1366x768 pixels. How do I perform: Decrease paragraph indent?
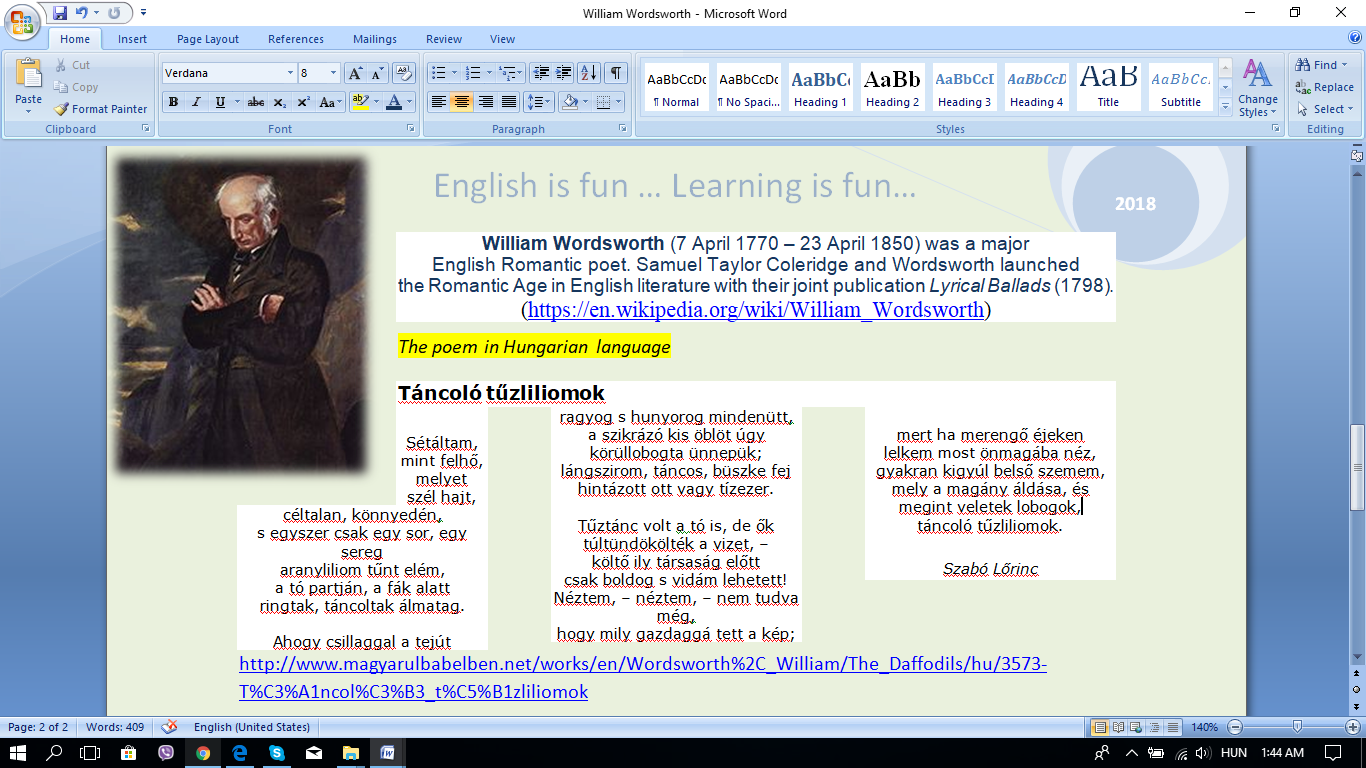click(x=541, y=73)
